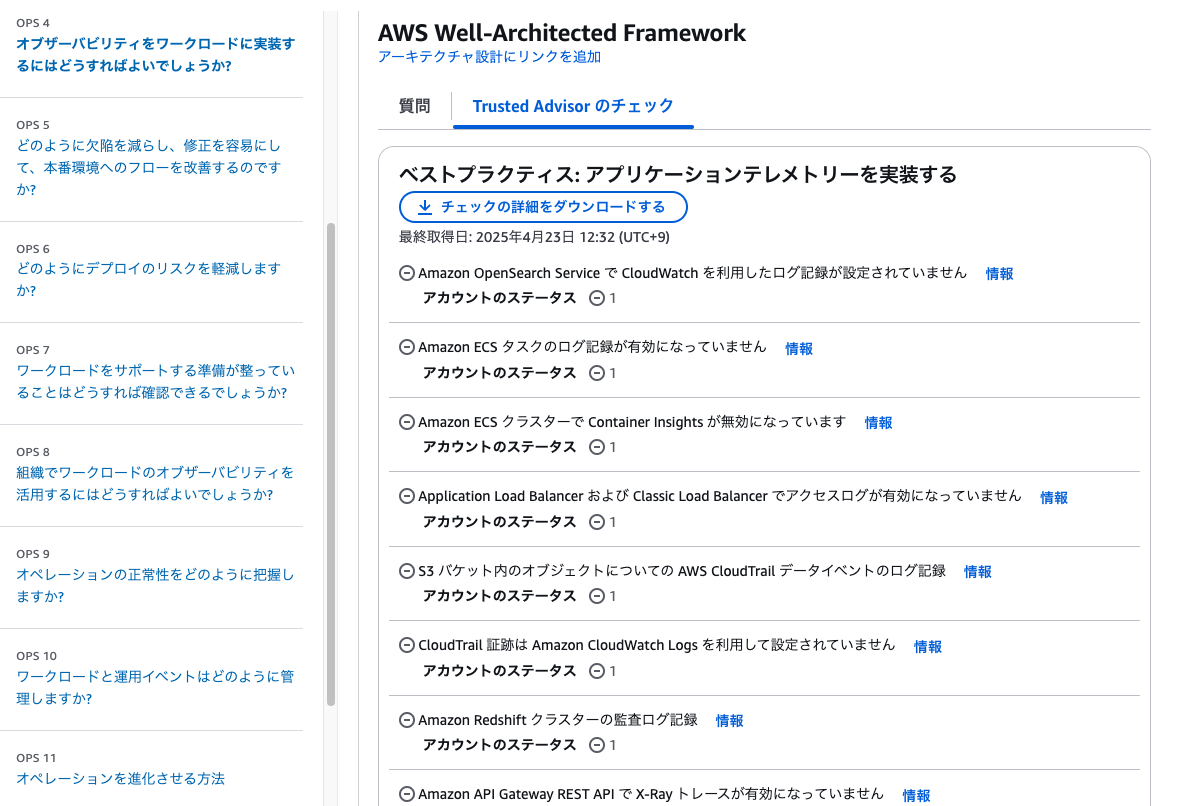
Task: Open アーキテクチャ設計にリンクを追加 link
Action: 489,57
